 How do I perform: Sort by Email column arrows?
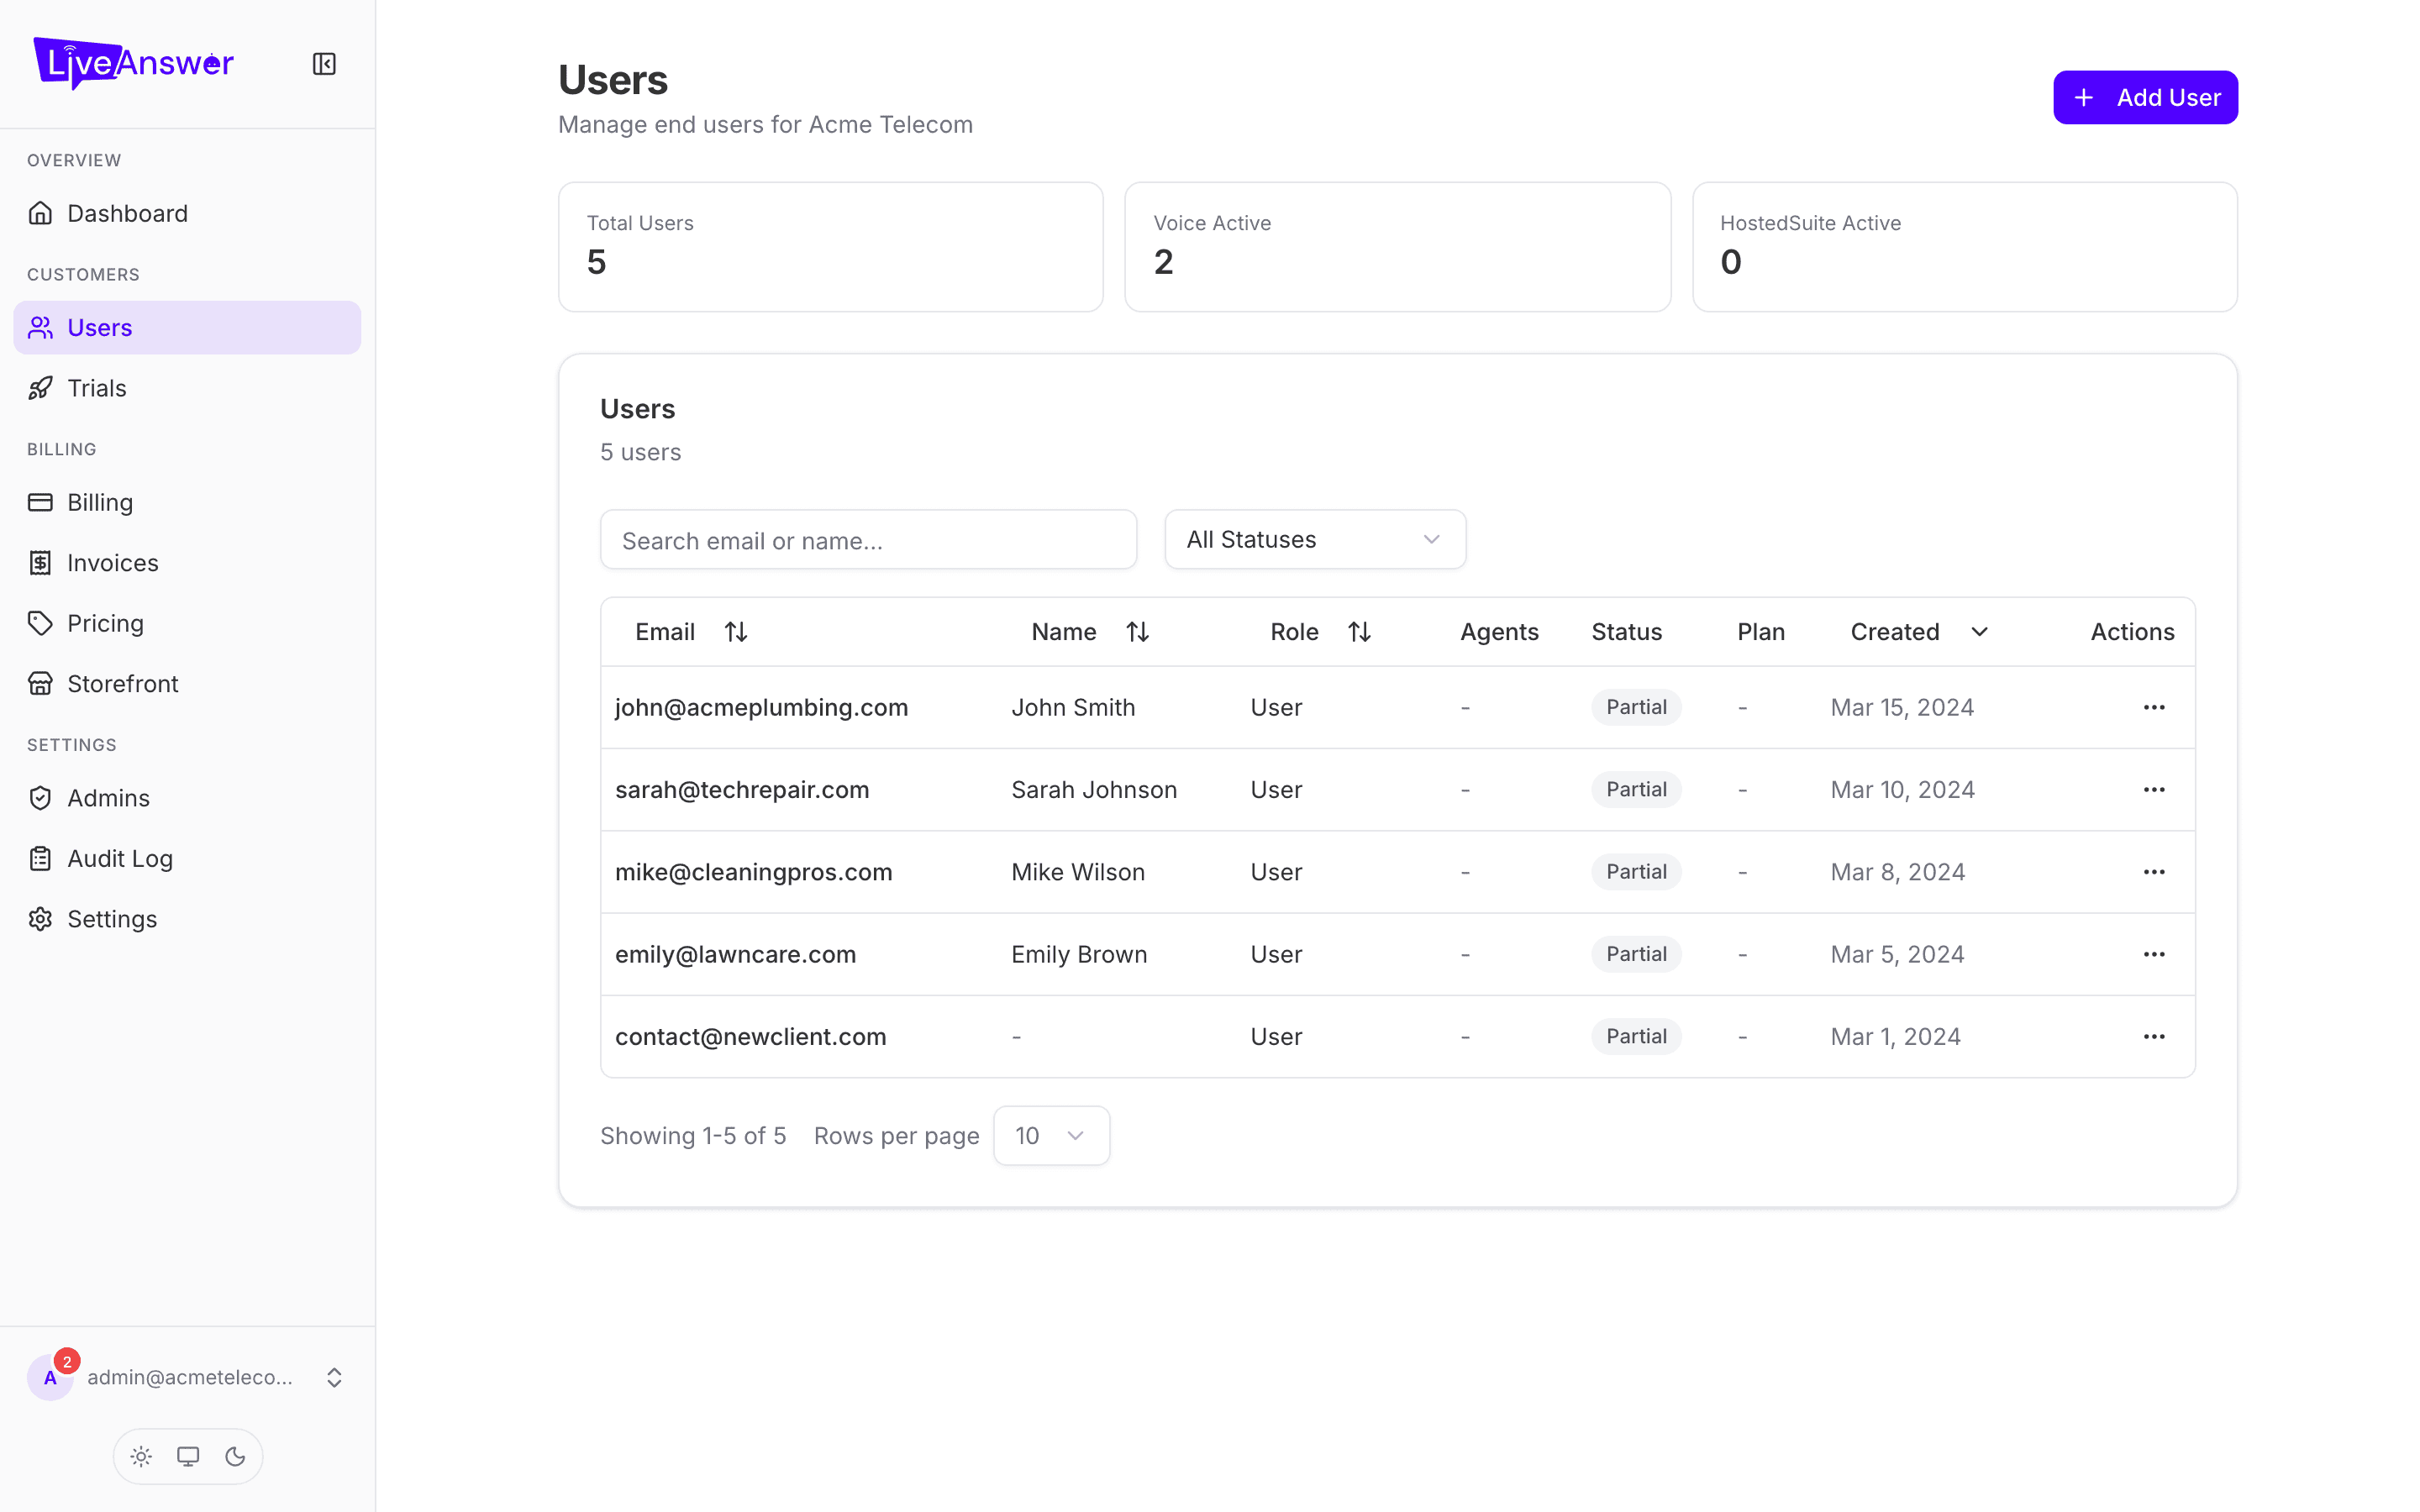[736, 632]
